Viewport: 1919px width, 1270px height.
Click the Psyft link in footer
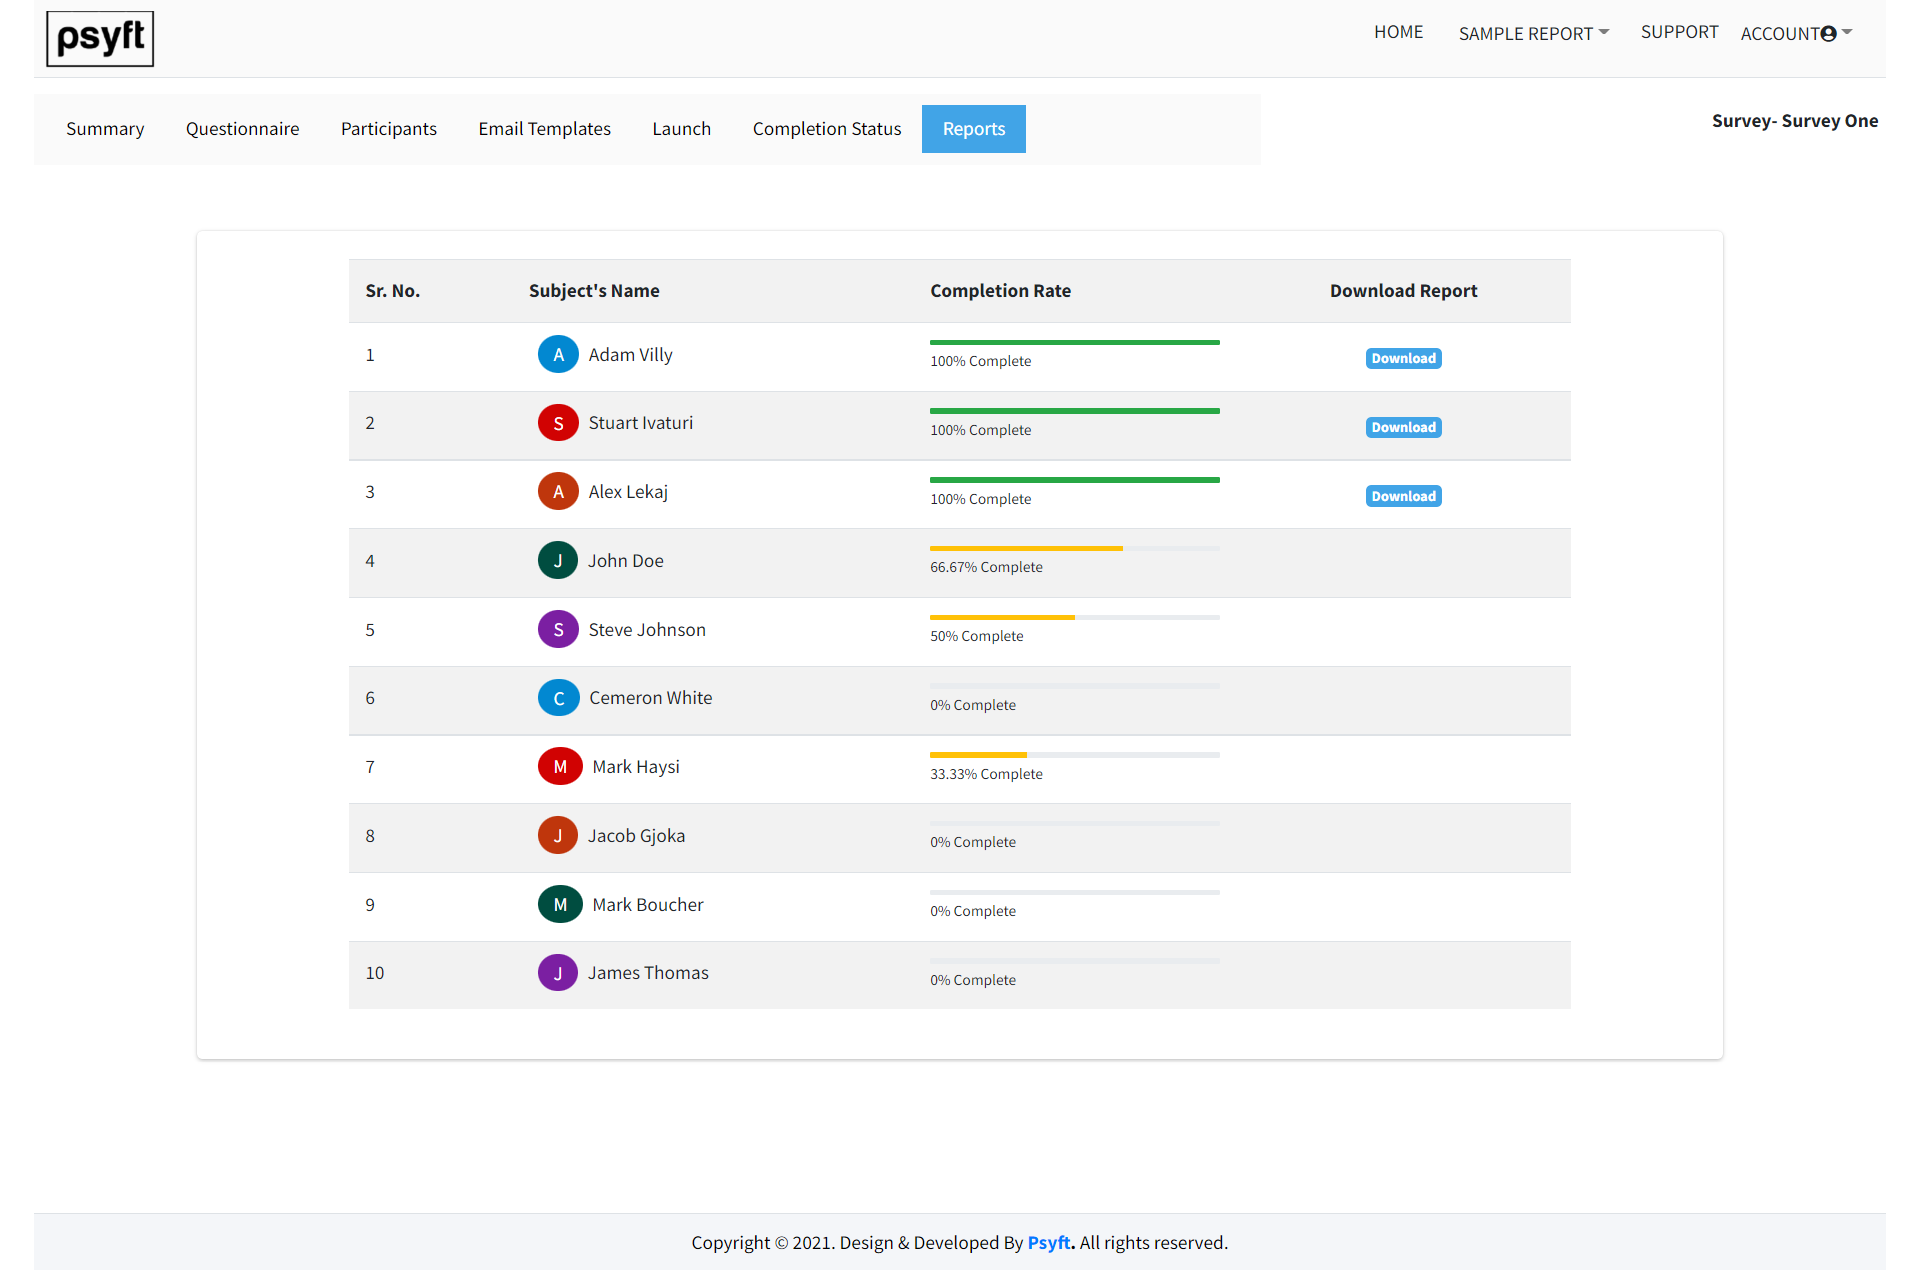tap(1049, 1243)
